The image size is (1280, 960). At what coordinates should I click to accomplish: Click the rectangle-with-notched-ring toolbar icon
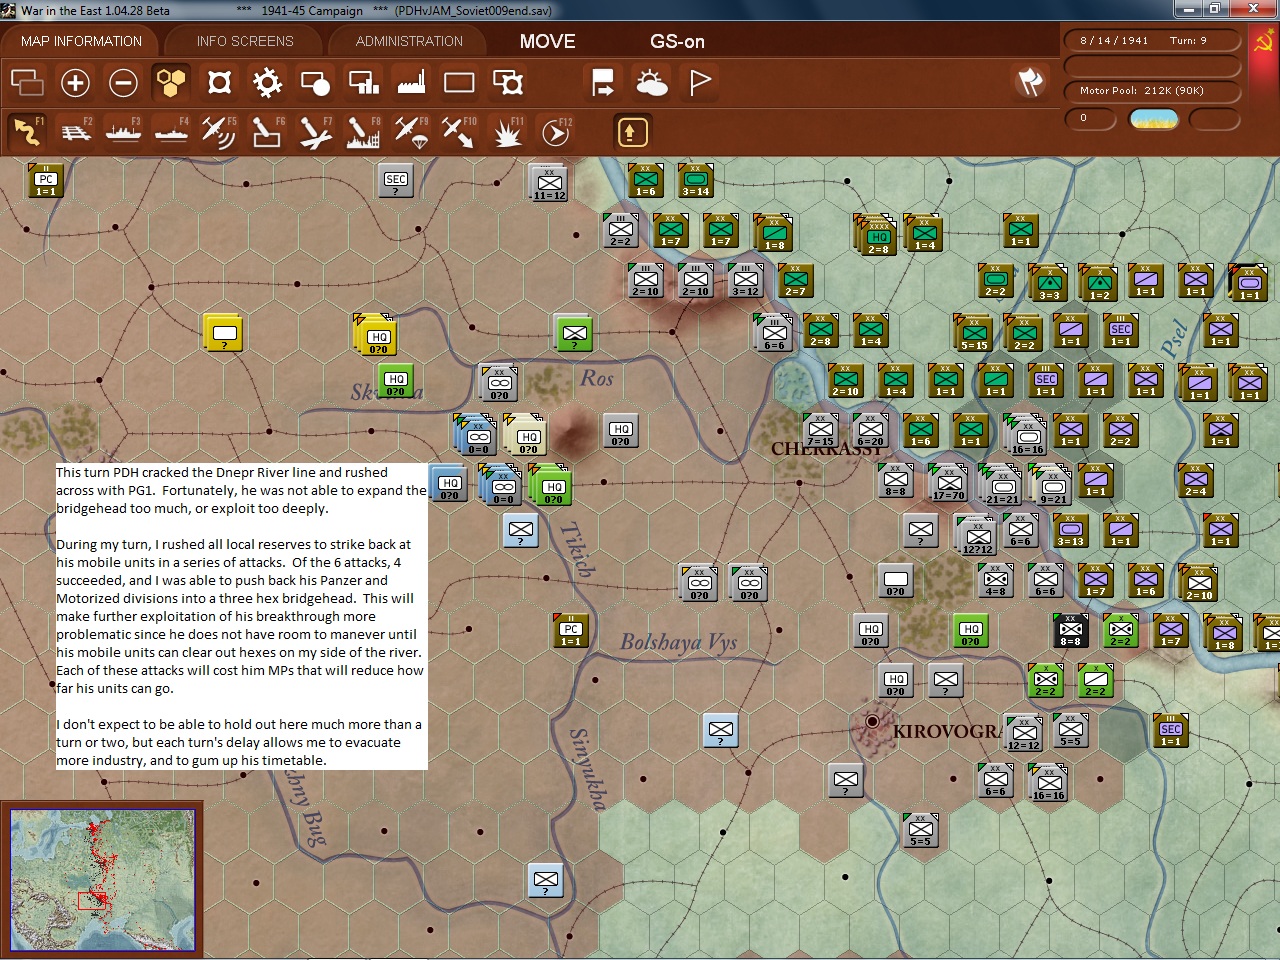[508, 82]
